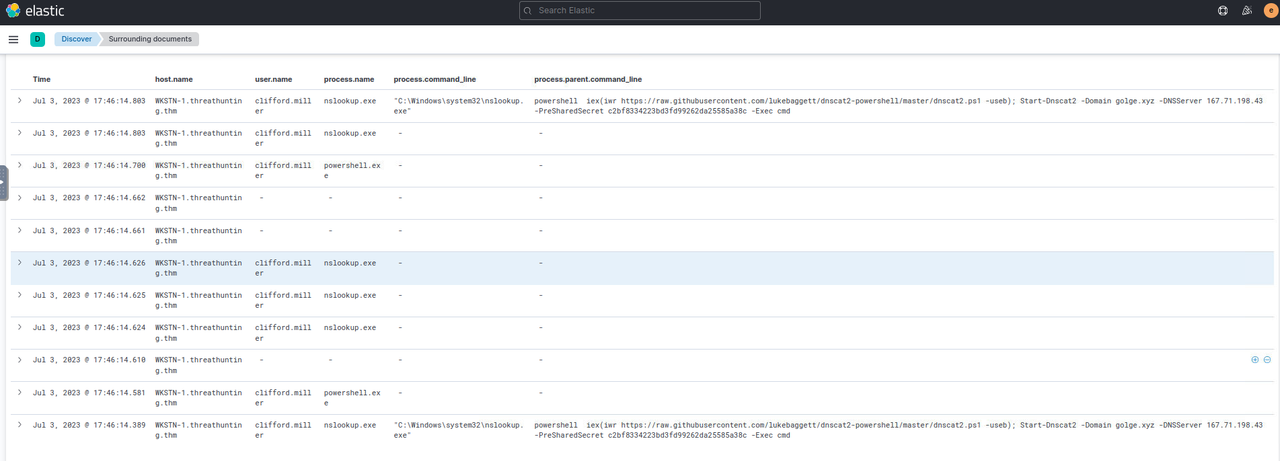The height and width of the screenshot is (461, 1280).
Task: Click powershell.exe in 17:46:14.700 row
Action: pyautogui.click(x=350, y=170)
